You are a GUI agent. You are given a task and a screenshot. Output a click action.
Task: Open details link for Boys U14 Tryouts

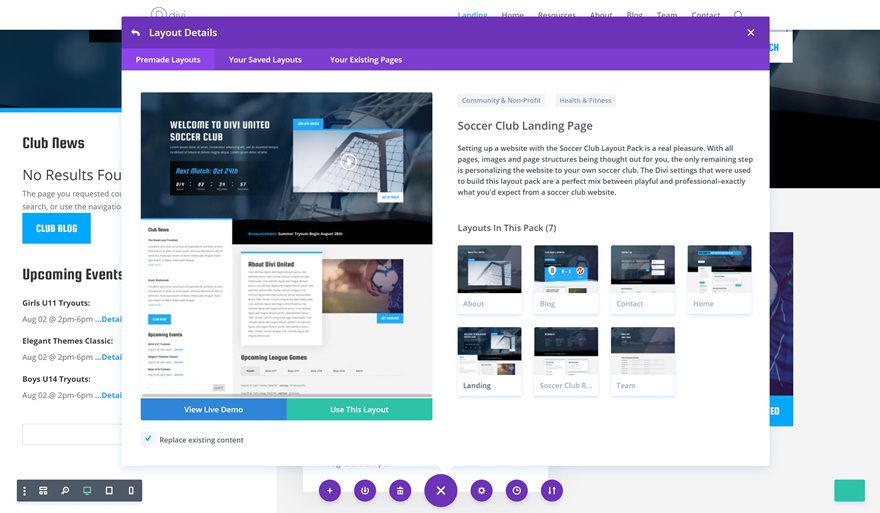click(x=108, y=395)
